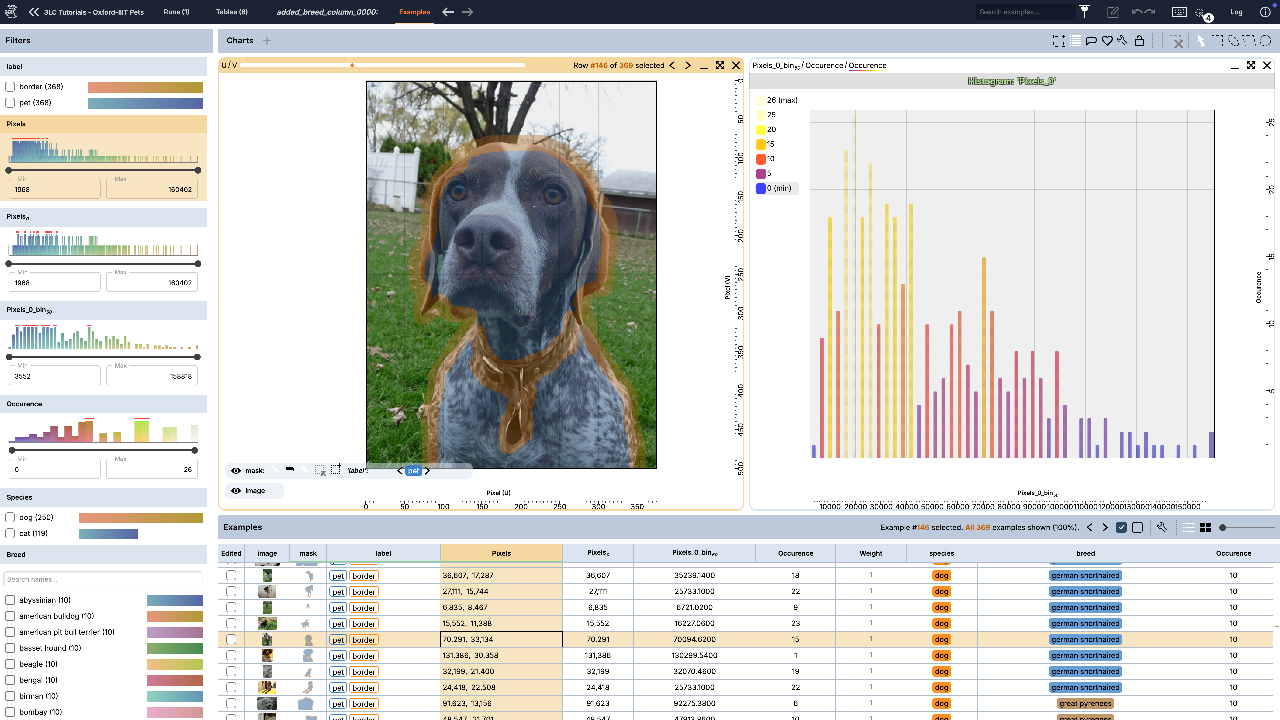
Task: Click the filter funnel icon beside search
Action: tap(1085, 12)
